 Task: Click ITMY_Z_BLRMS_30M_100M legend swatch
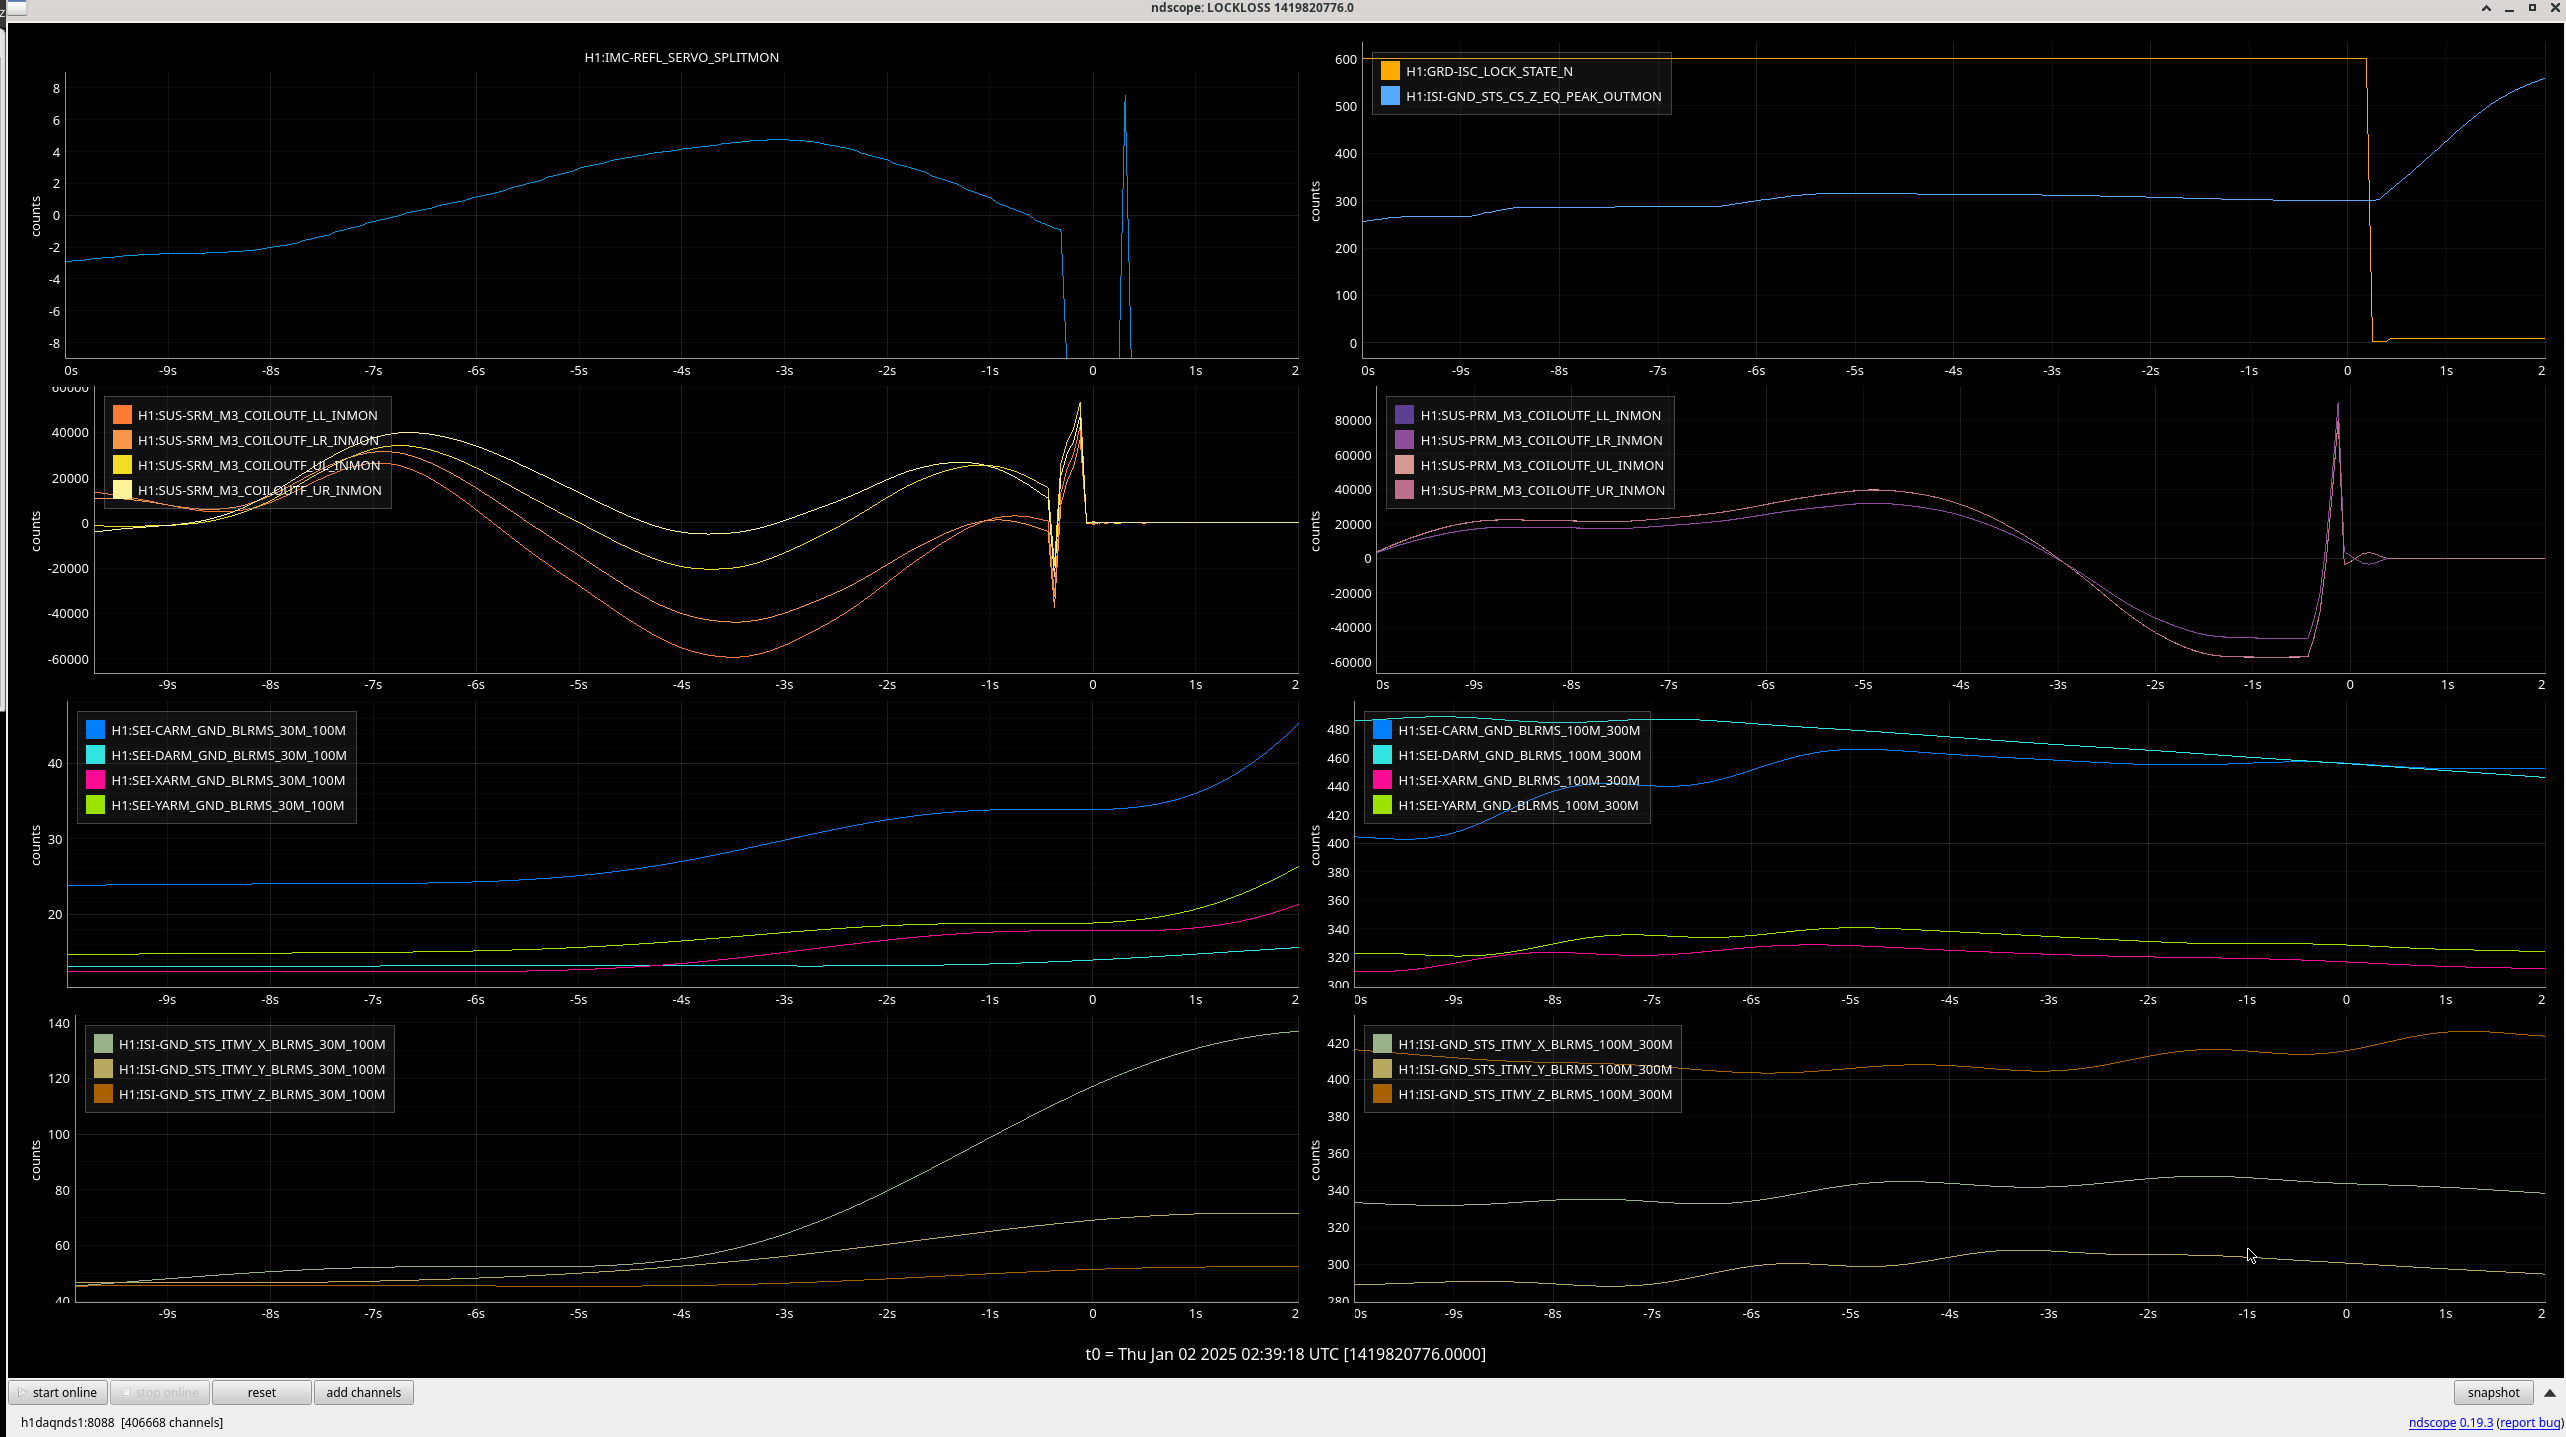click(x=103, y=1094)
